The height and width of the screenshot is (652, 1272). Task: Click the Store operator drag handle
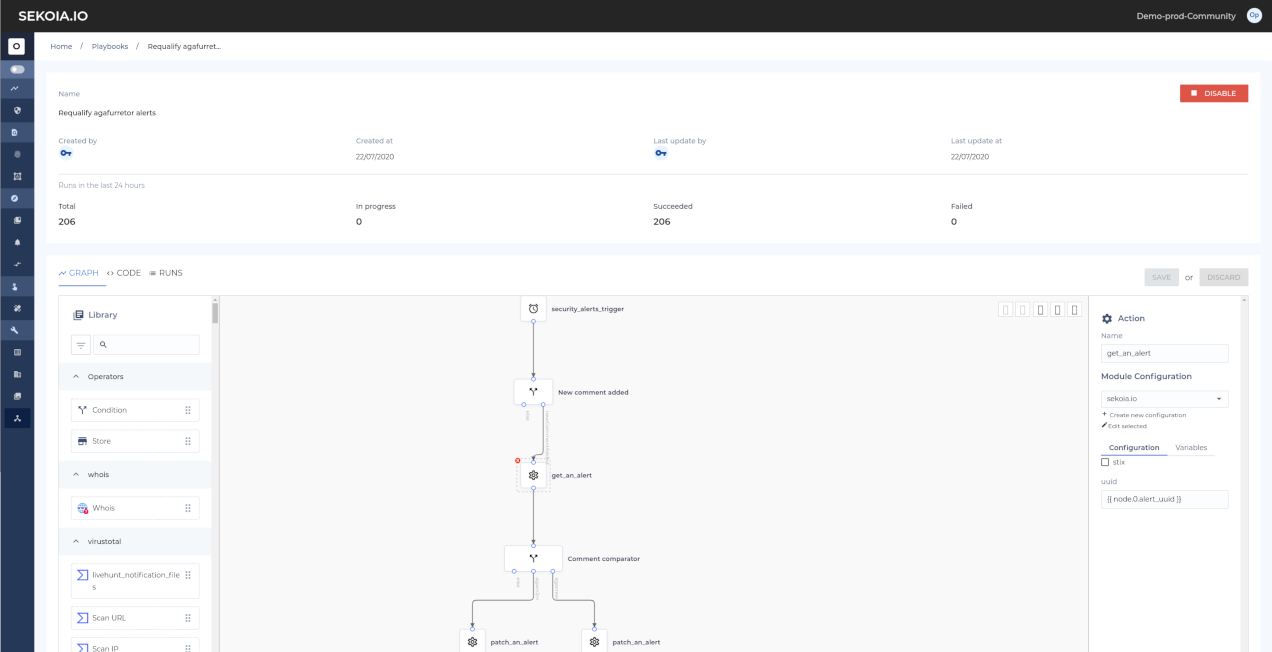pyautogui.click(x=187, y=441)
